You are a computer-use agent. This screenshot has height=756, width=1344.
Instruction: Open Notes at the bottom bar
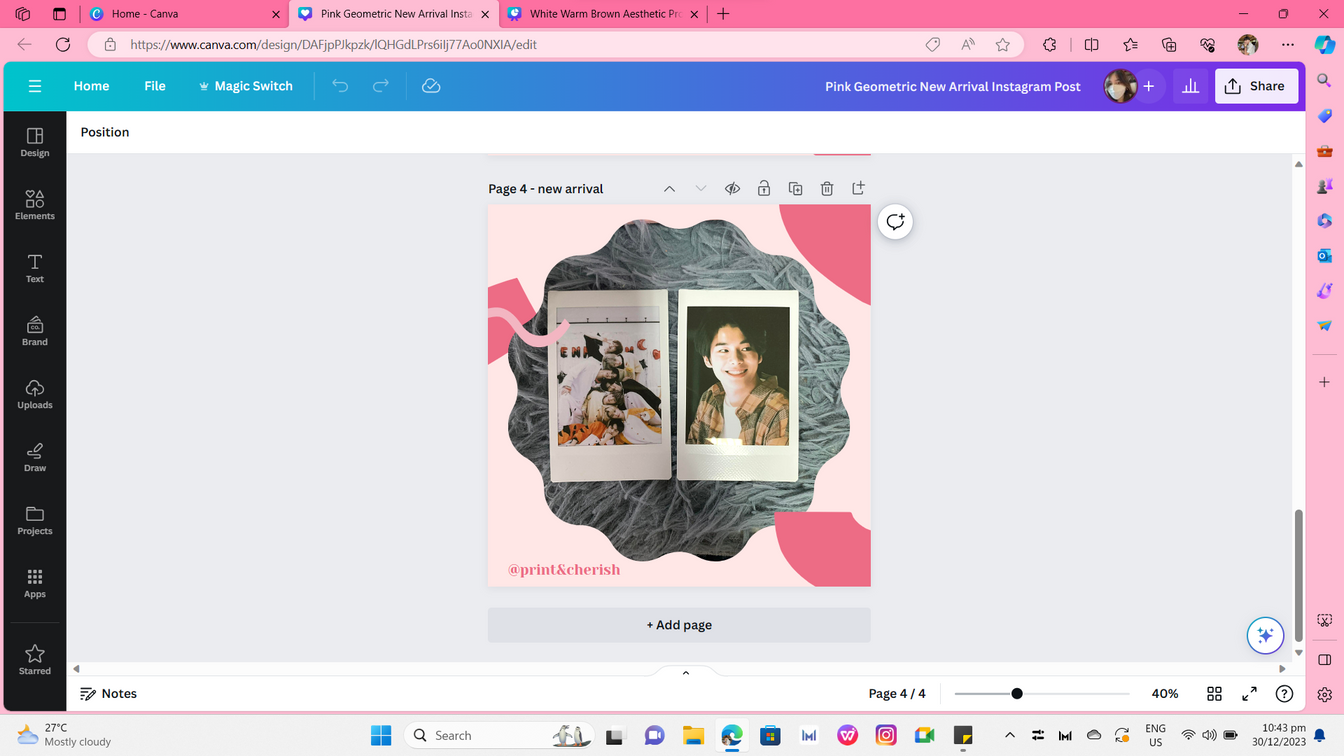109,693
